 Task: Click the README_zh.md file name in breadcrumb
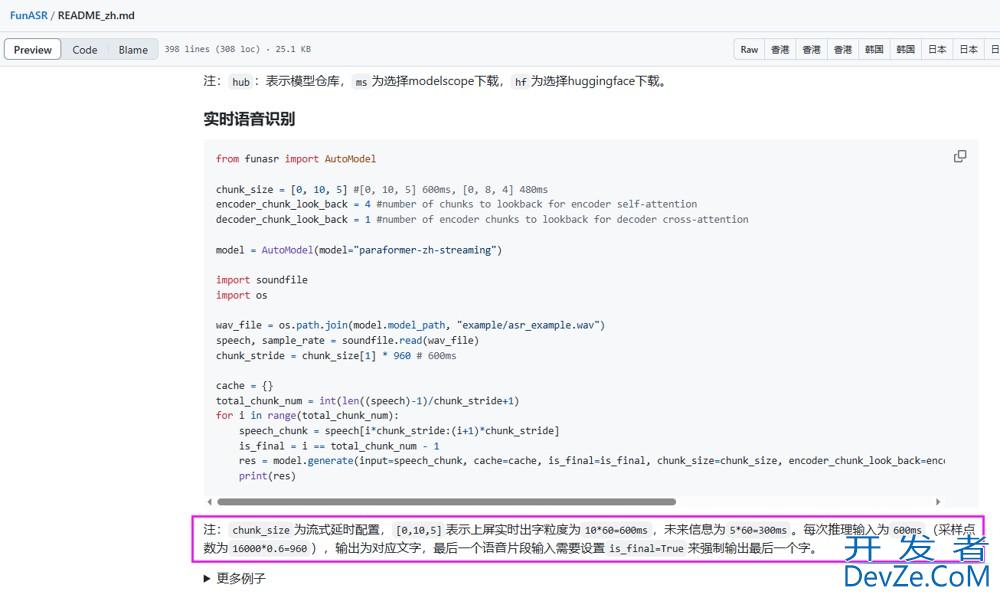(x=96, y=15)
